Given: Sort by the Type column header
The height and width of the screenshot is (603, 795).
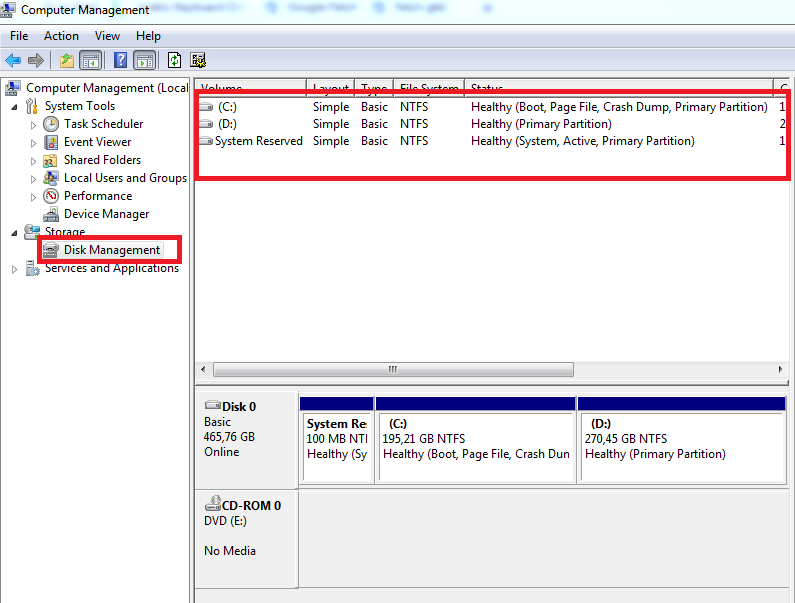Looking at the screenshot, I should point(374,87).
